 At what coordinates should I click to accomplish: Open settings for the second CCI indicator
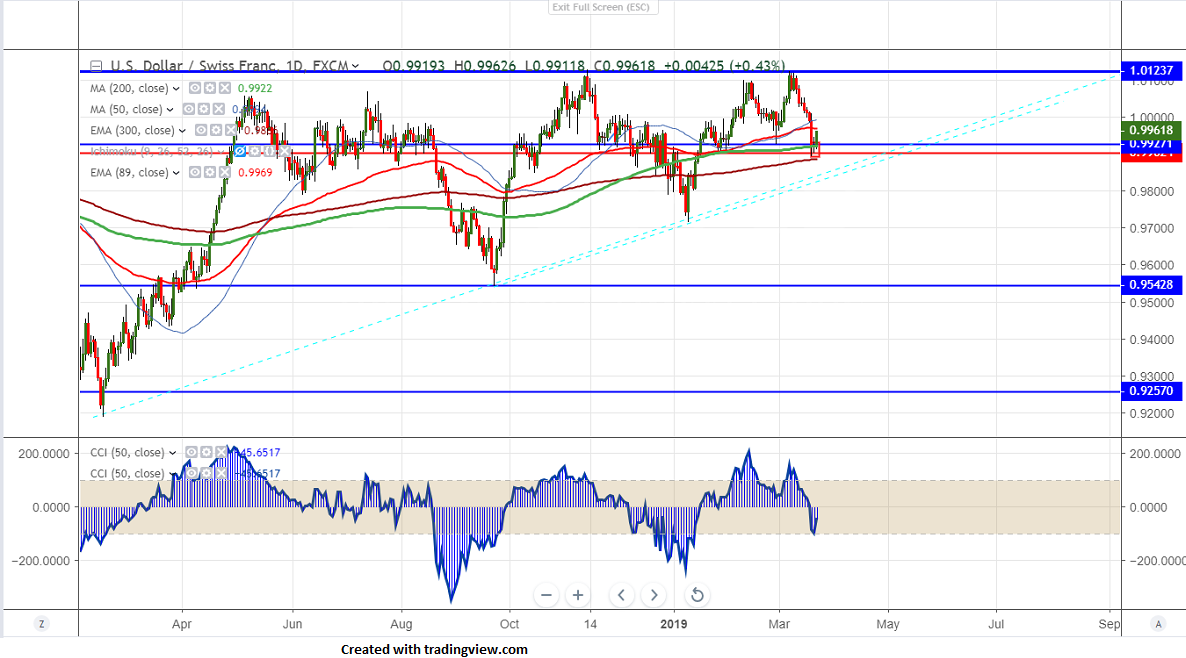[206, 473]
